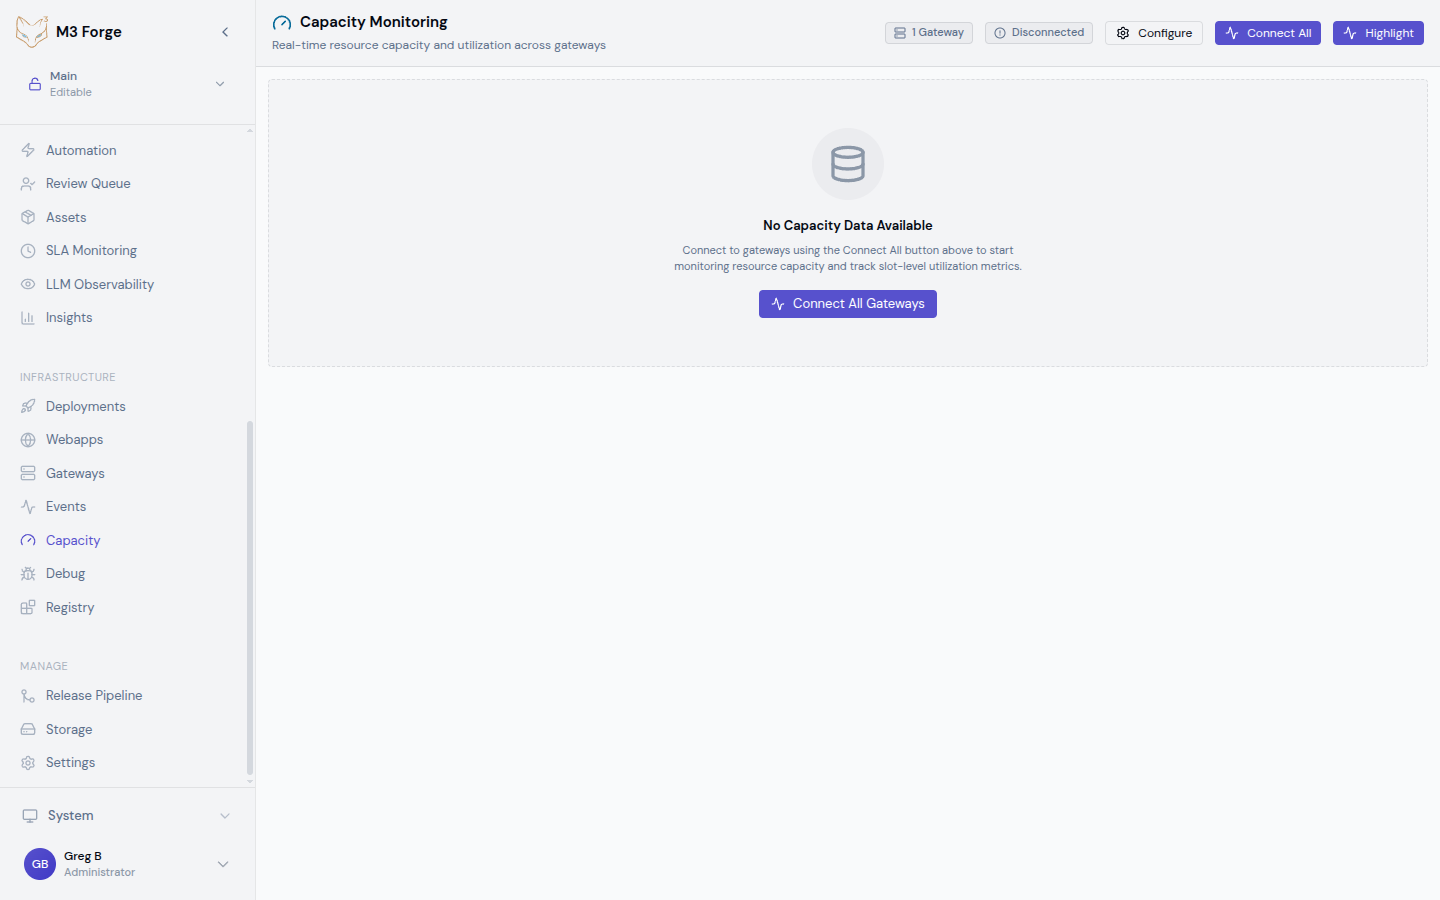1440x900 pixels.
Task: Open the Configure settings button
Action: tap(1153, 33)
